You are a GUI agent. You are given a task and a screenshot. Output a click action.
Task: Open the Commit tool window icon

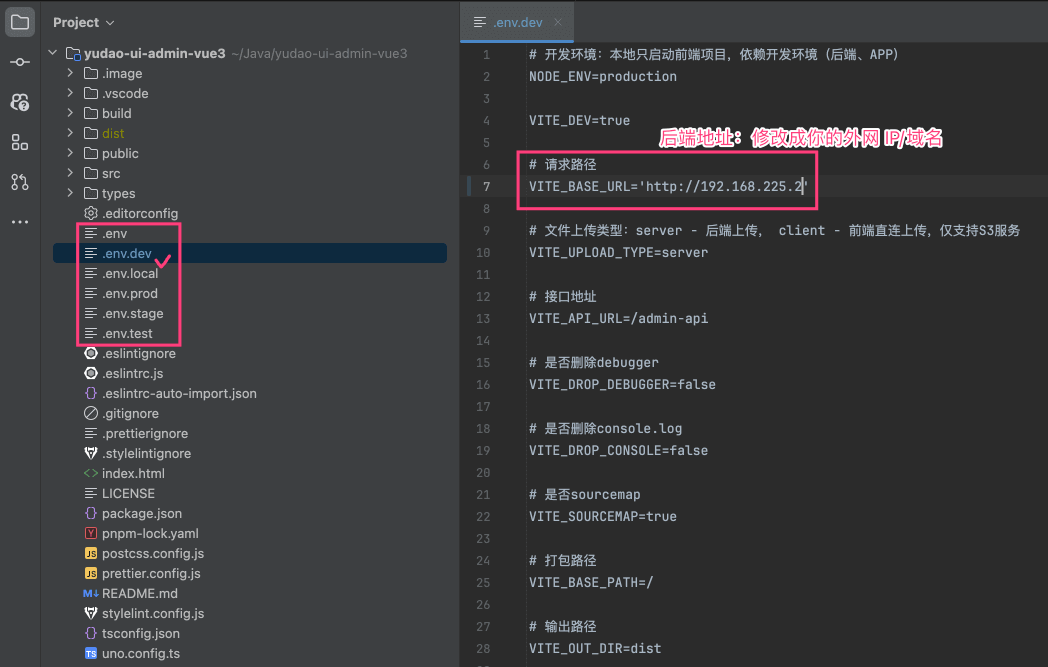coord(20,62)
